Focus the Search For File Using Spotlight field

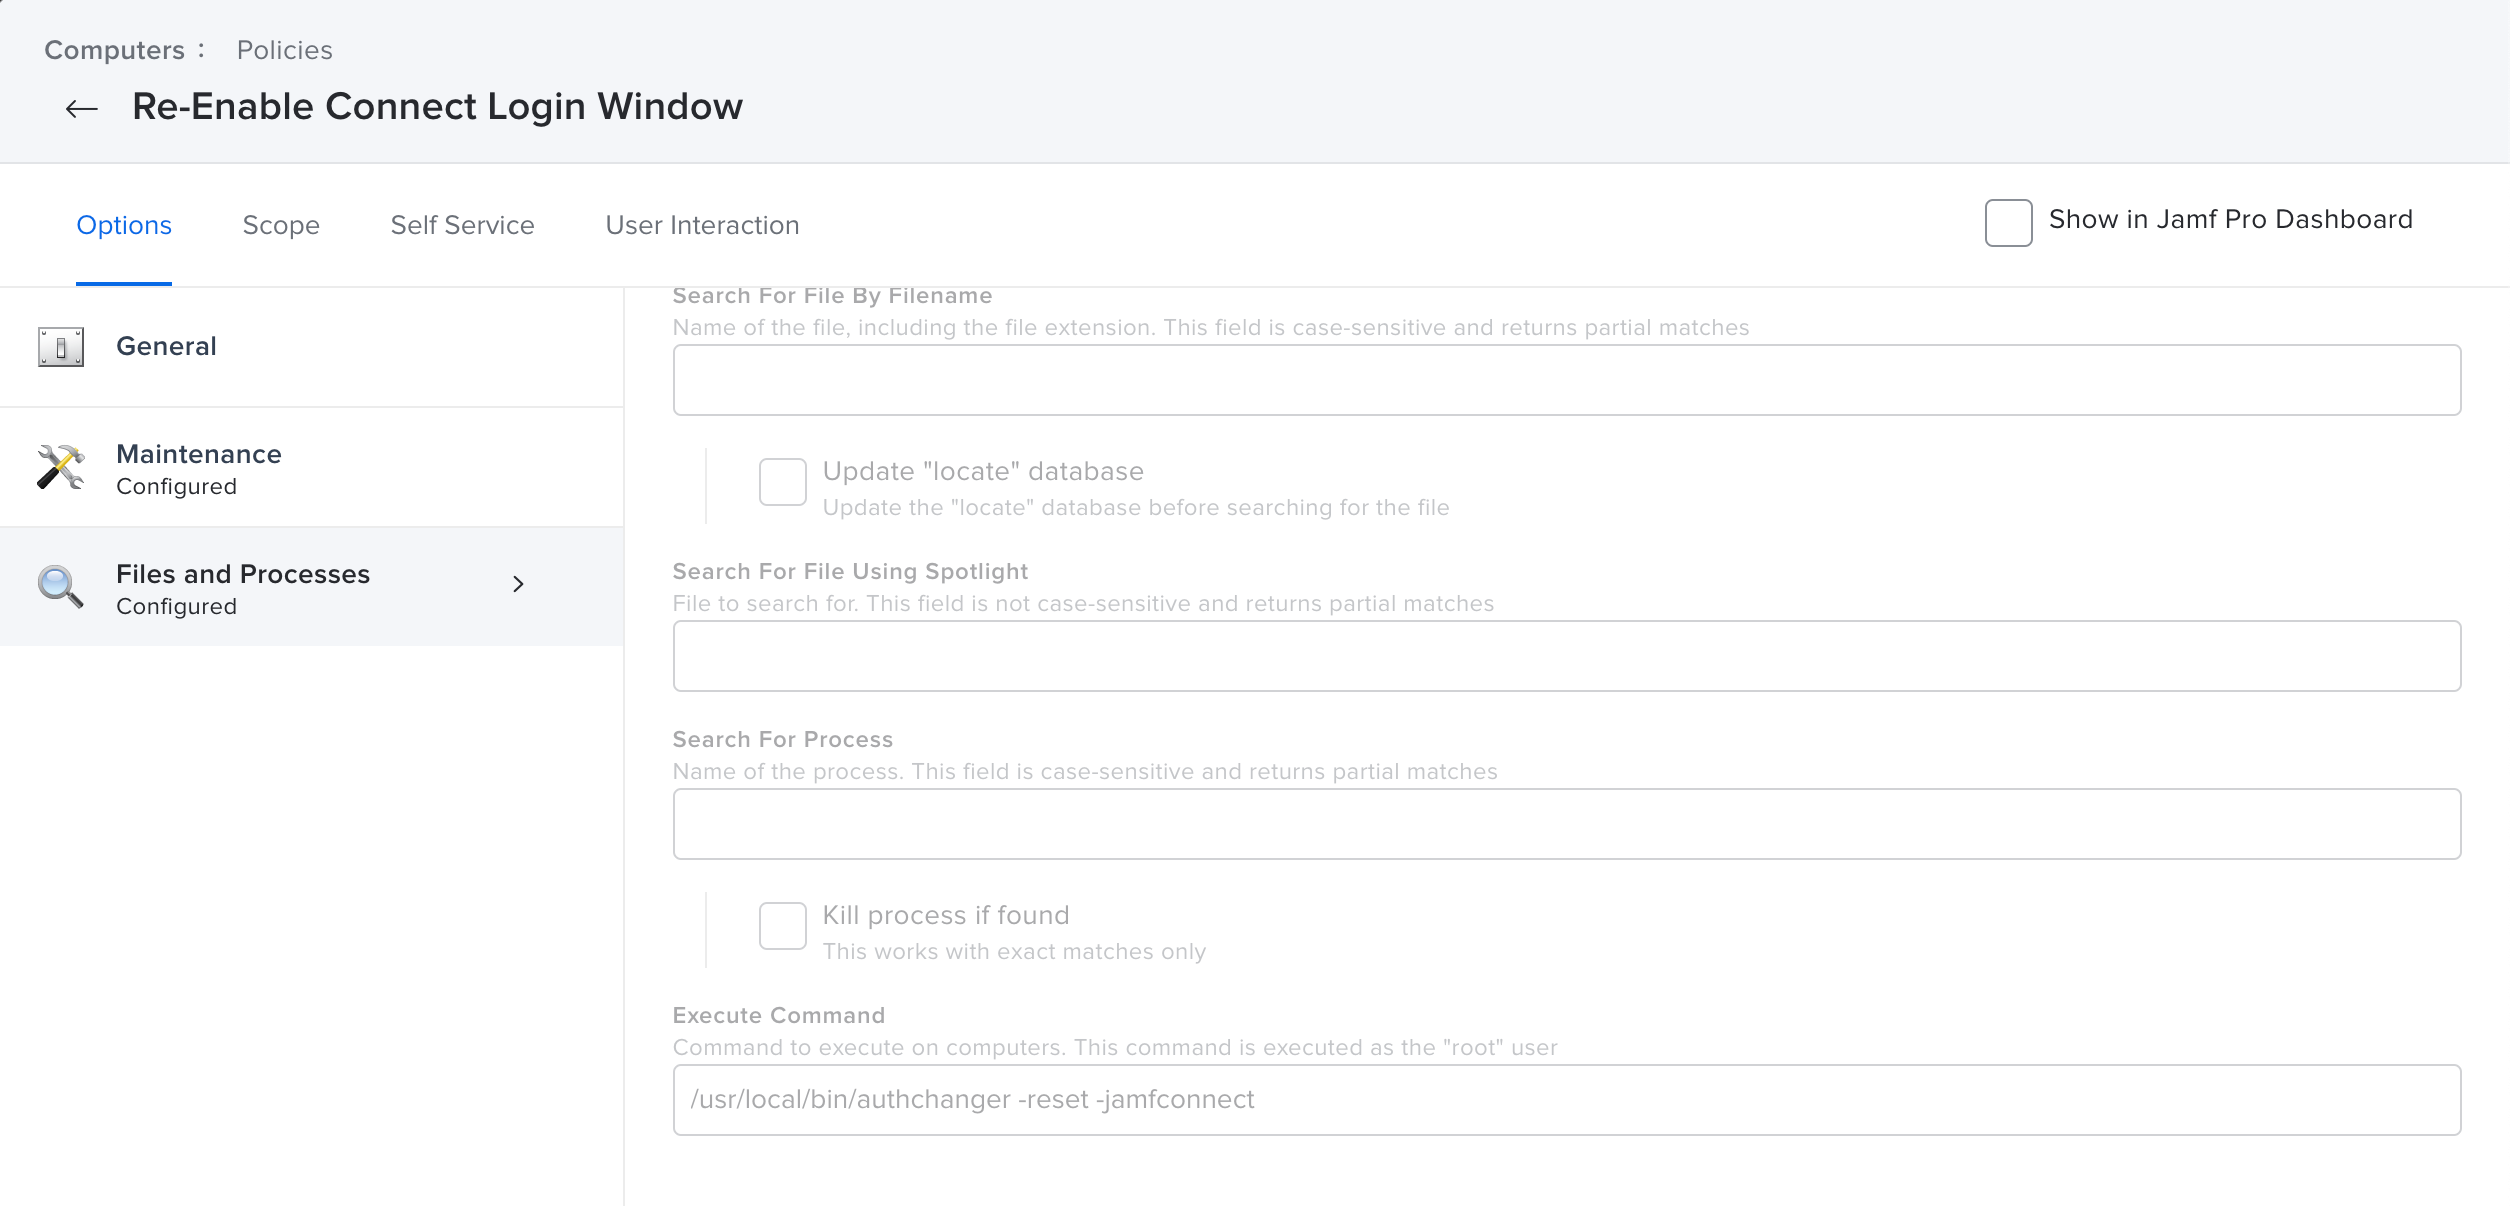pos(1567,656)
